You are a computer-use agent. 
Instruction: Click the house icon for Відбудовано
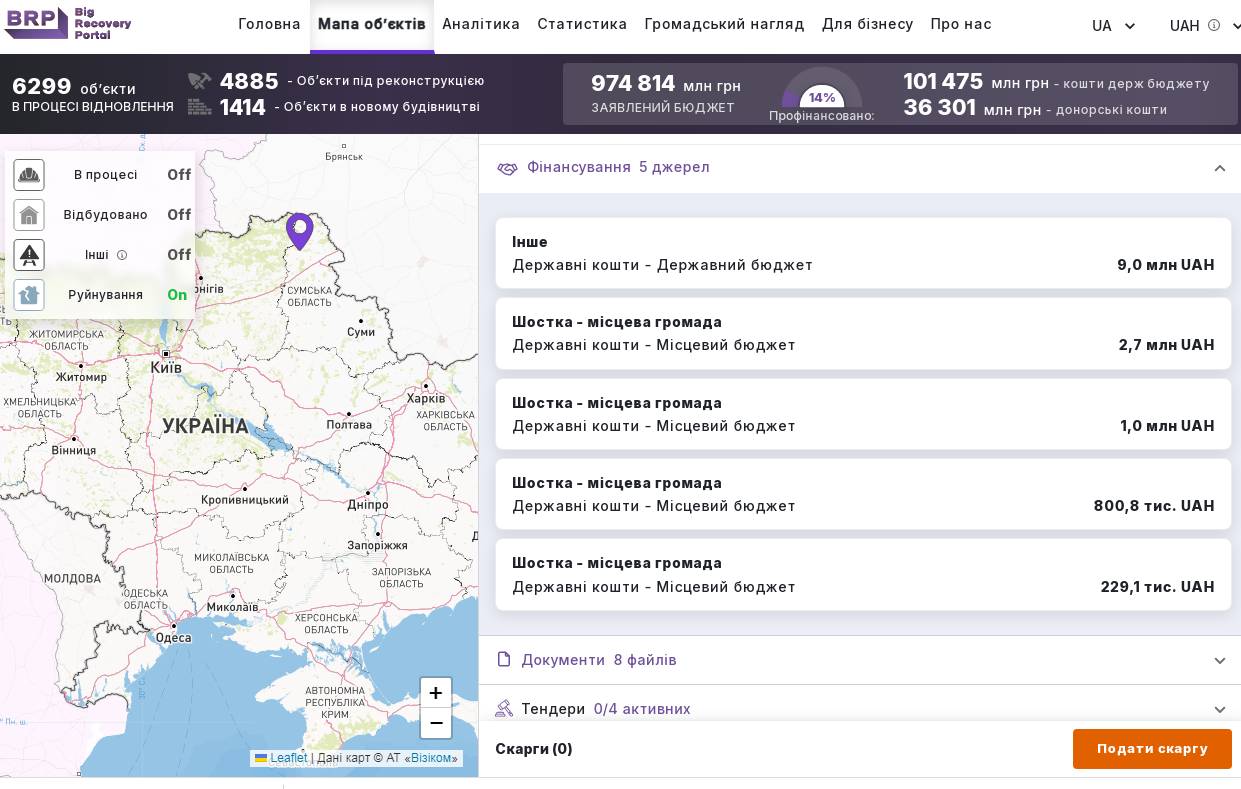(x=29, y=215)
